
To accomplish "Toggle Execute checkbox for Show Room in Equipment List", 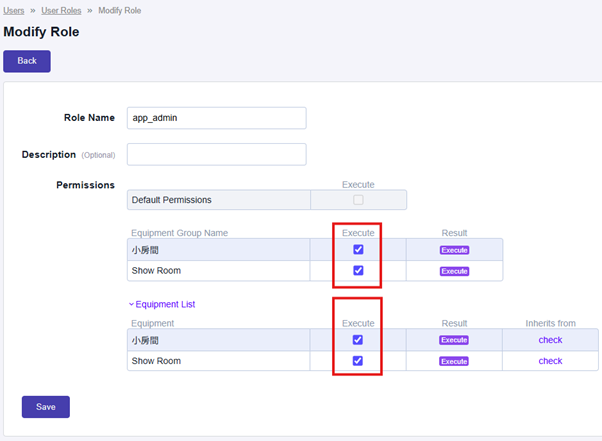I will 358,361.
